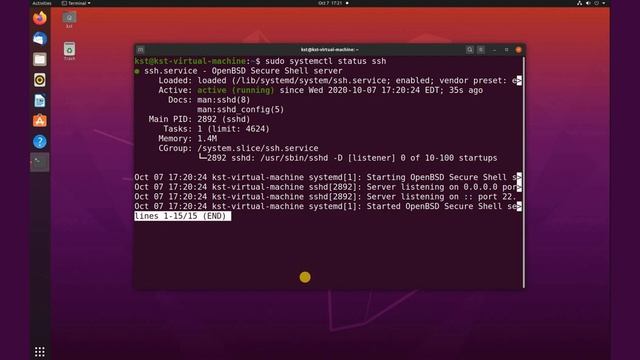The image size is (640, 360).
Task: Click 'active (running)' status text
Action: point(236,90)
